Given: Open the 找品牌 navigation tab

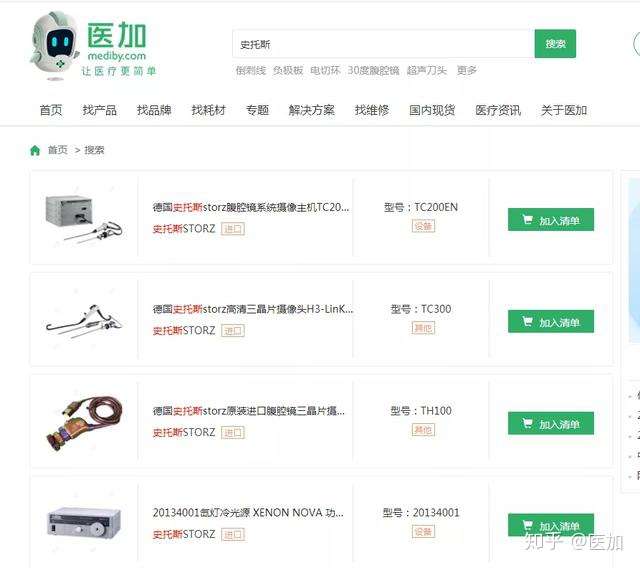Looking at the screenshot, I should [154, 110].
